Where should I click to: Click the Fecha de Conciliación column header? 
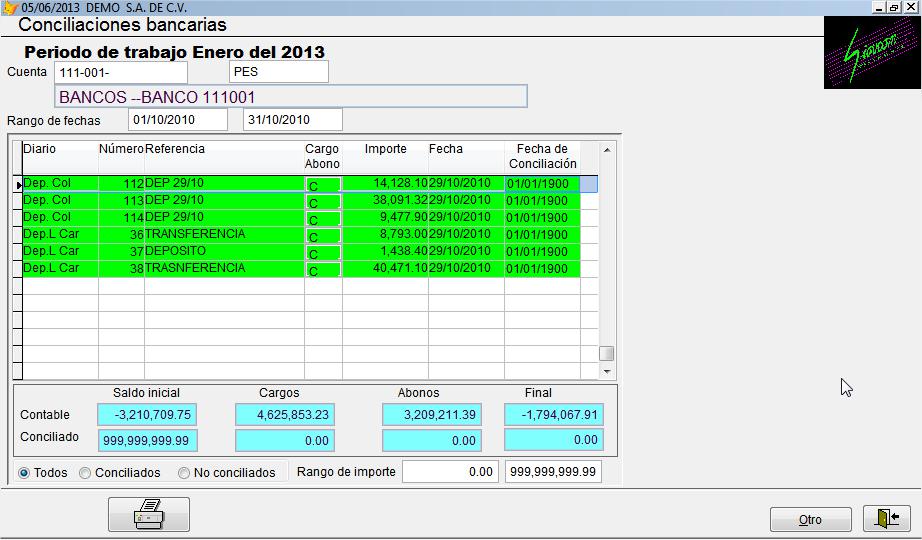[x=542, y=156]
